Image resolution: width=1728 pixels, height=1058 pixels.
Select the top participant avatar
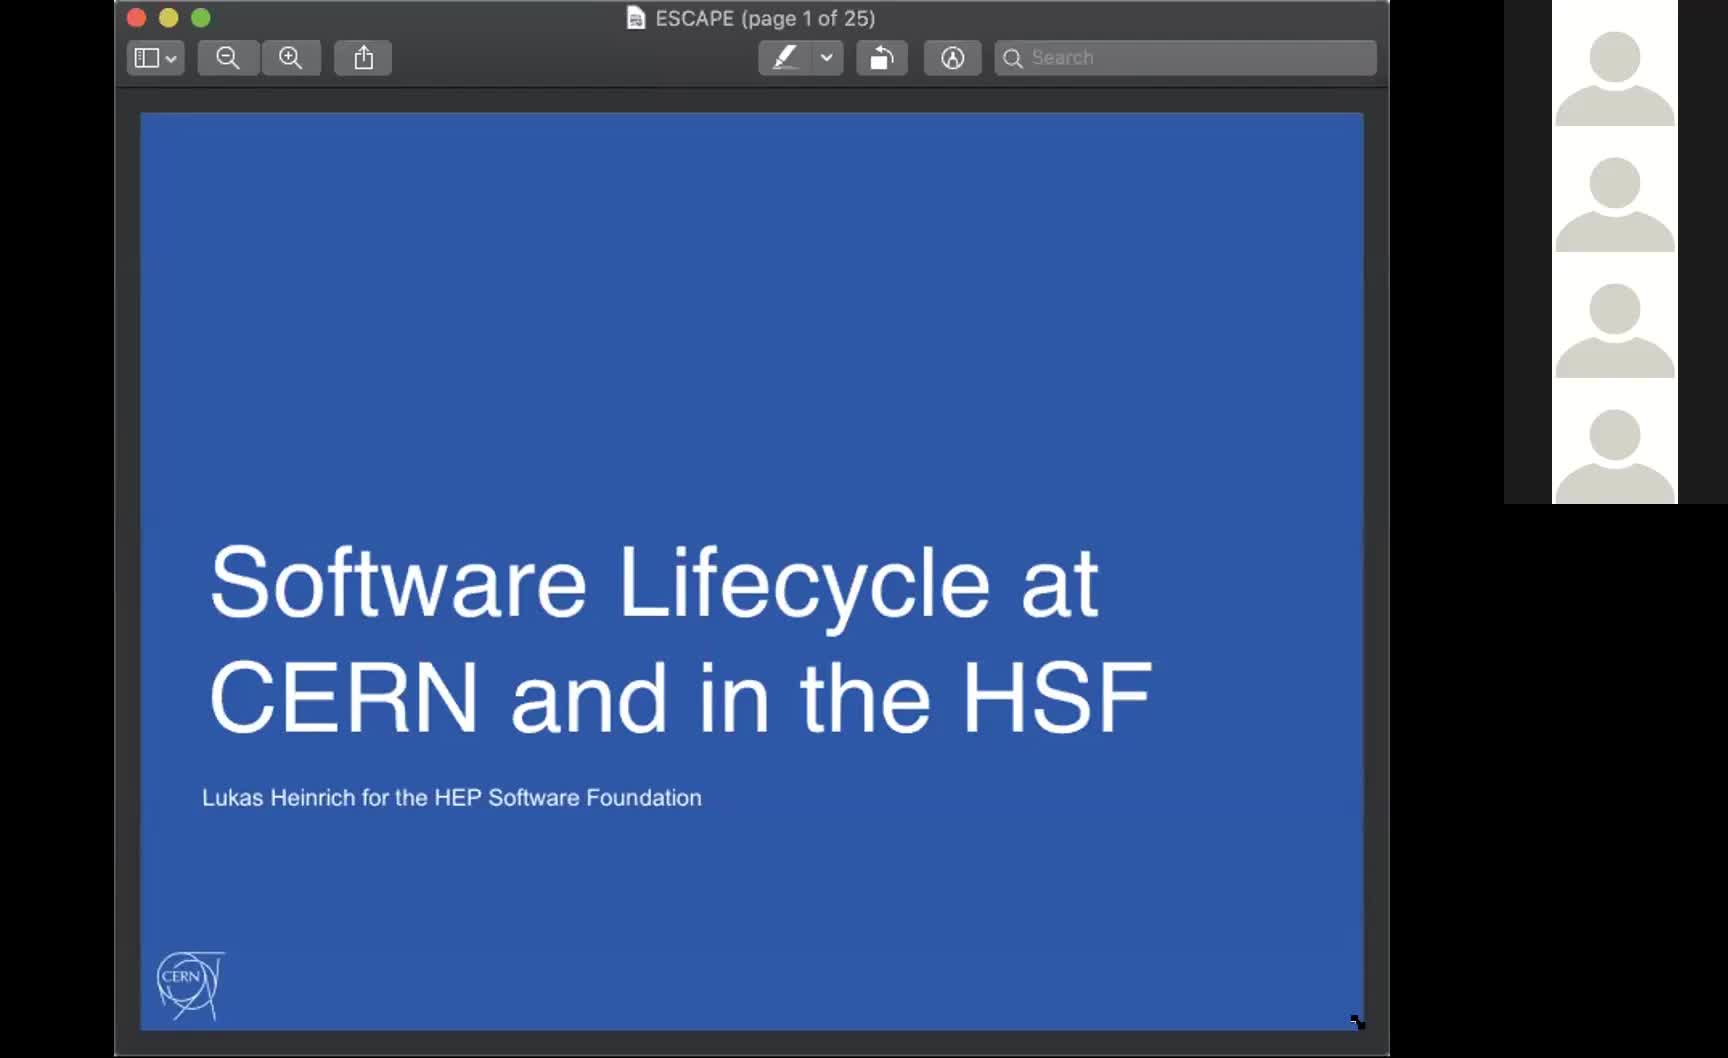click(x=1614, y=65)
